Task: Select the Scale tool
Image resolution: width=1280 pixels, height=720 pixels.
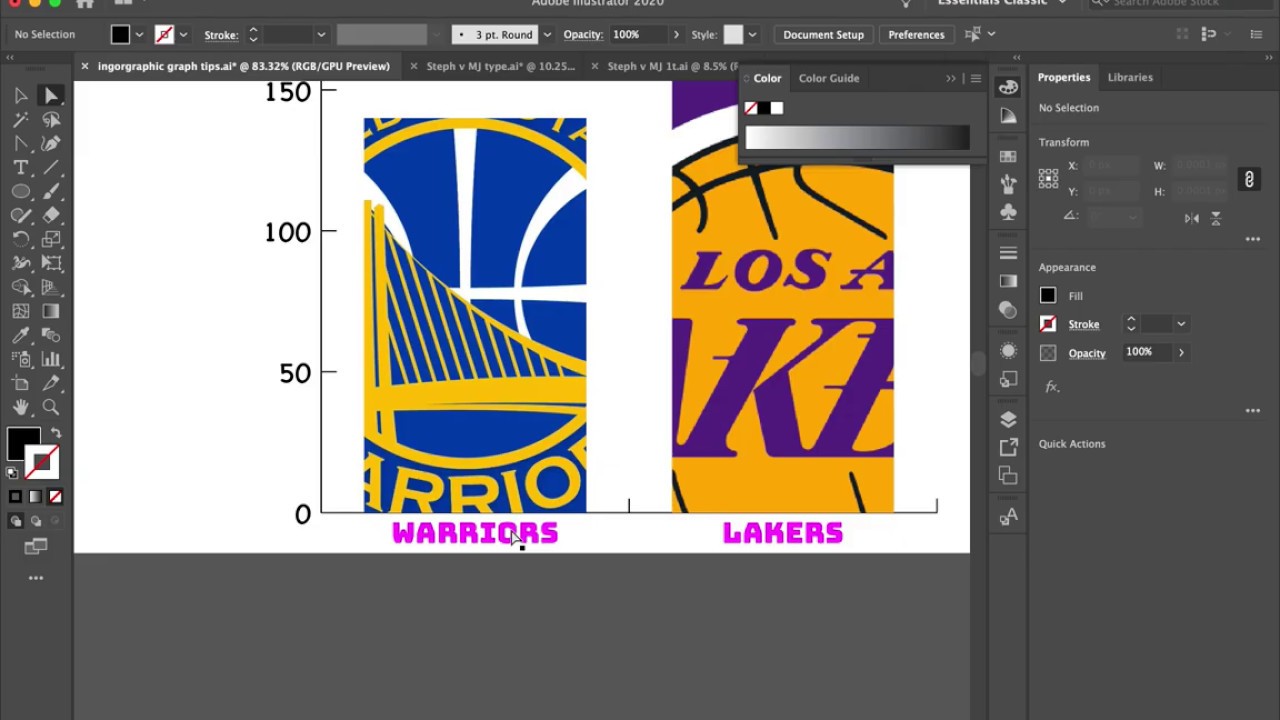Action: (51, 239)
